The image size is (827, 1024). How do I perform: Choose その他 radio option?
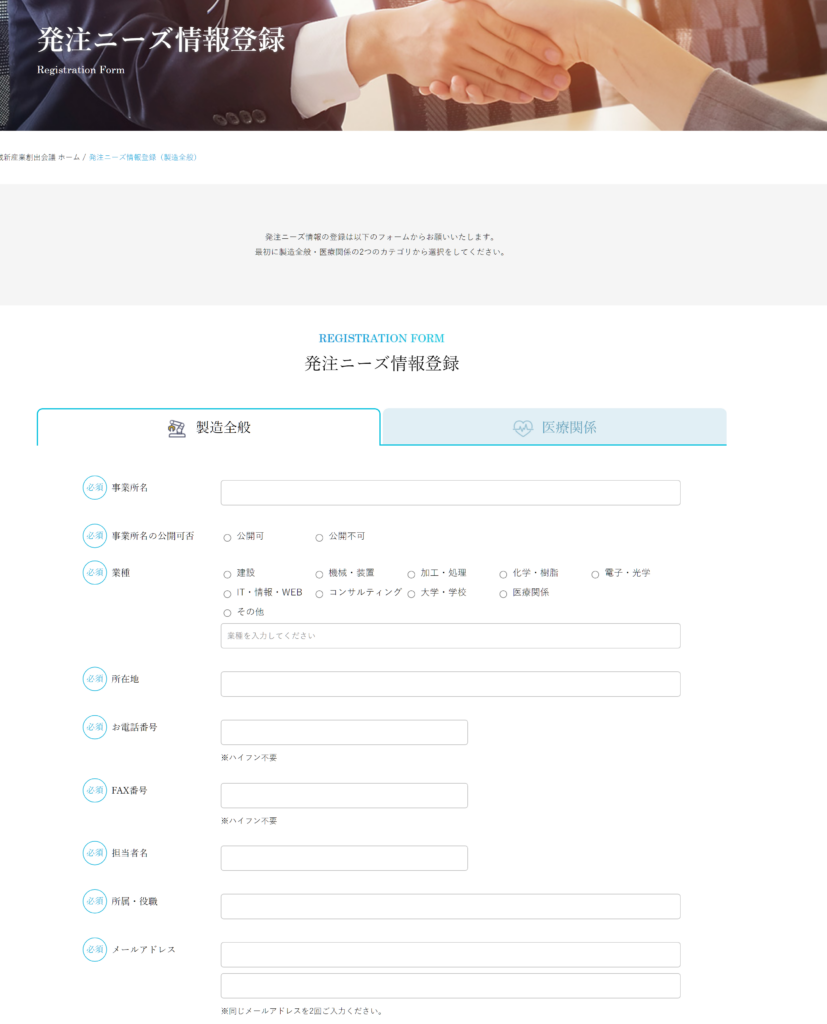(227, 613)
